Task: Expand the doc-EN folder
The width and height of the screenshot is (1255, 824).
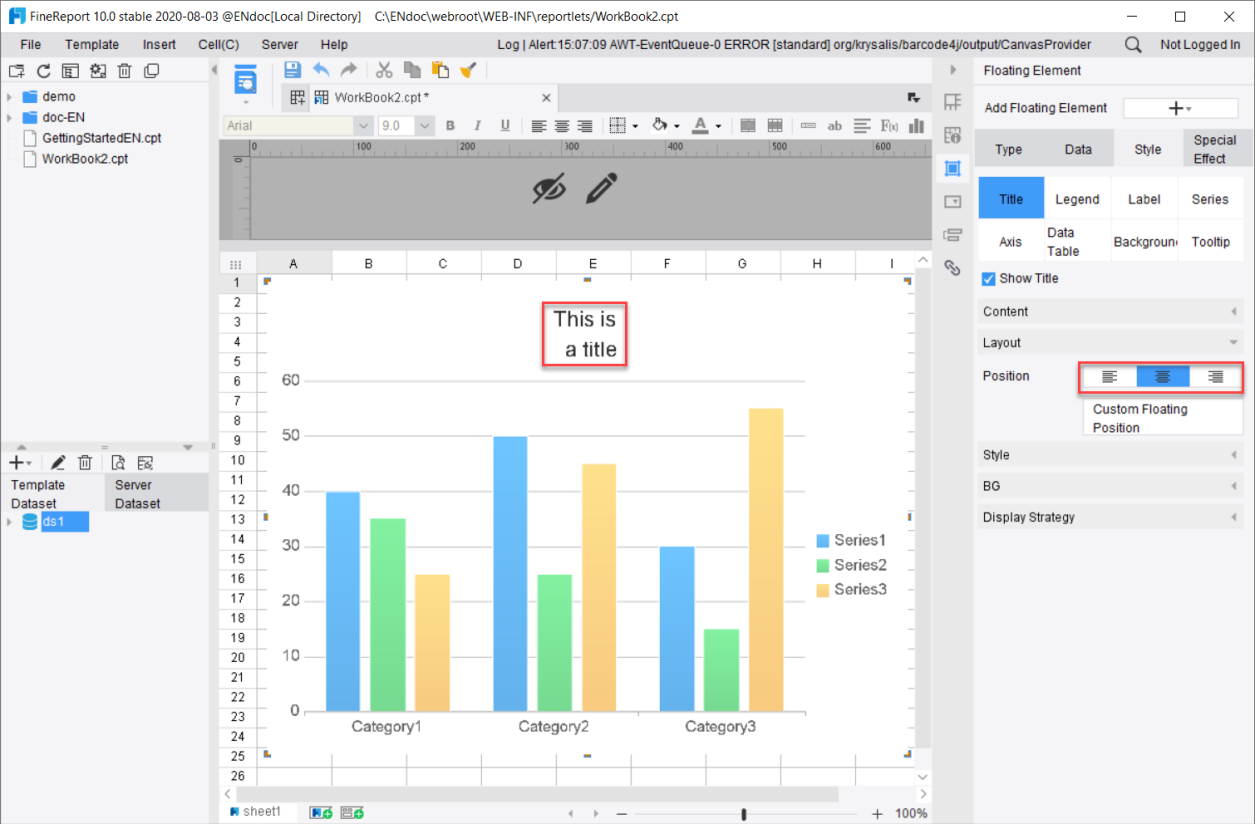Action: click(9, 117)
